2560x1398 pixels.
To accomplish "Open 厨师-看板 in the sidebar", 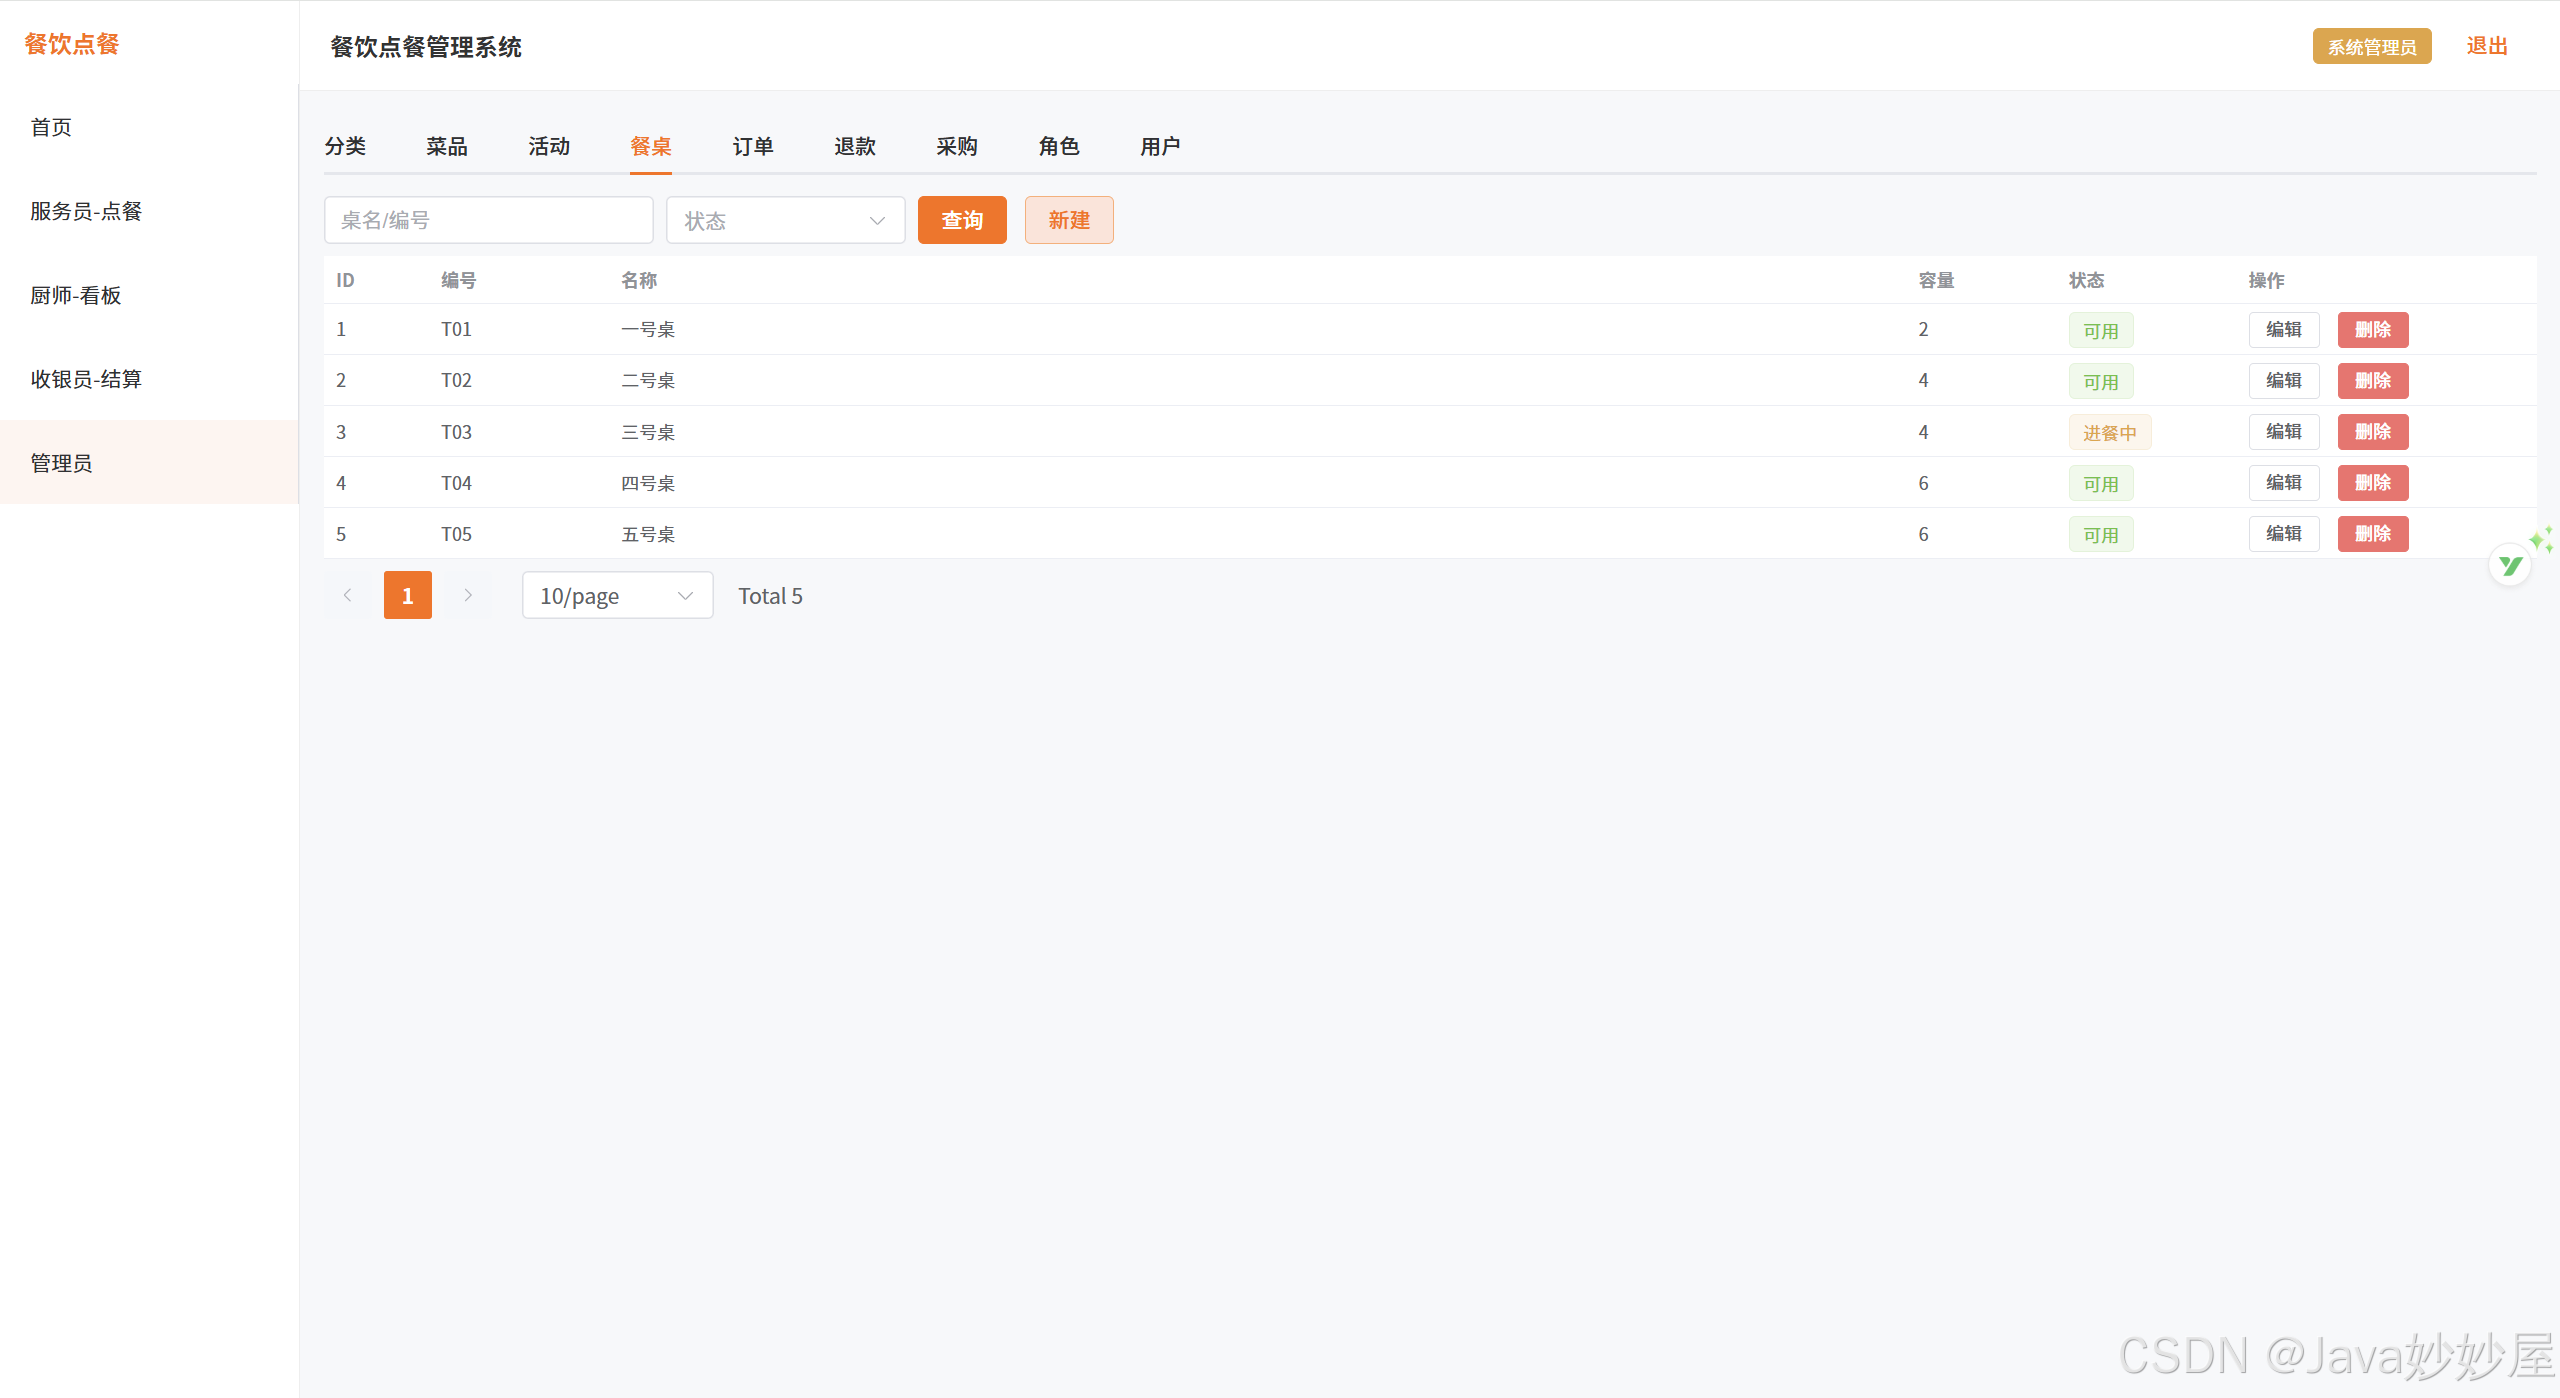I will [x=76, y=295].
